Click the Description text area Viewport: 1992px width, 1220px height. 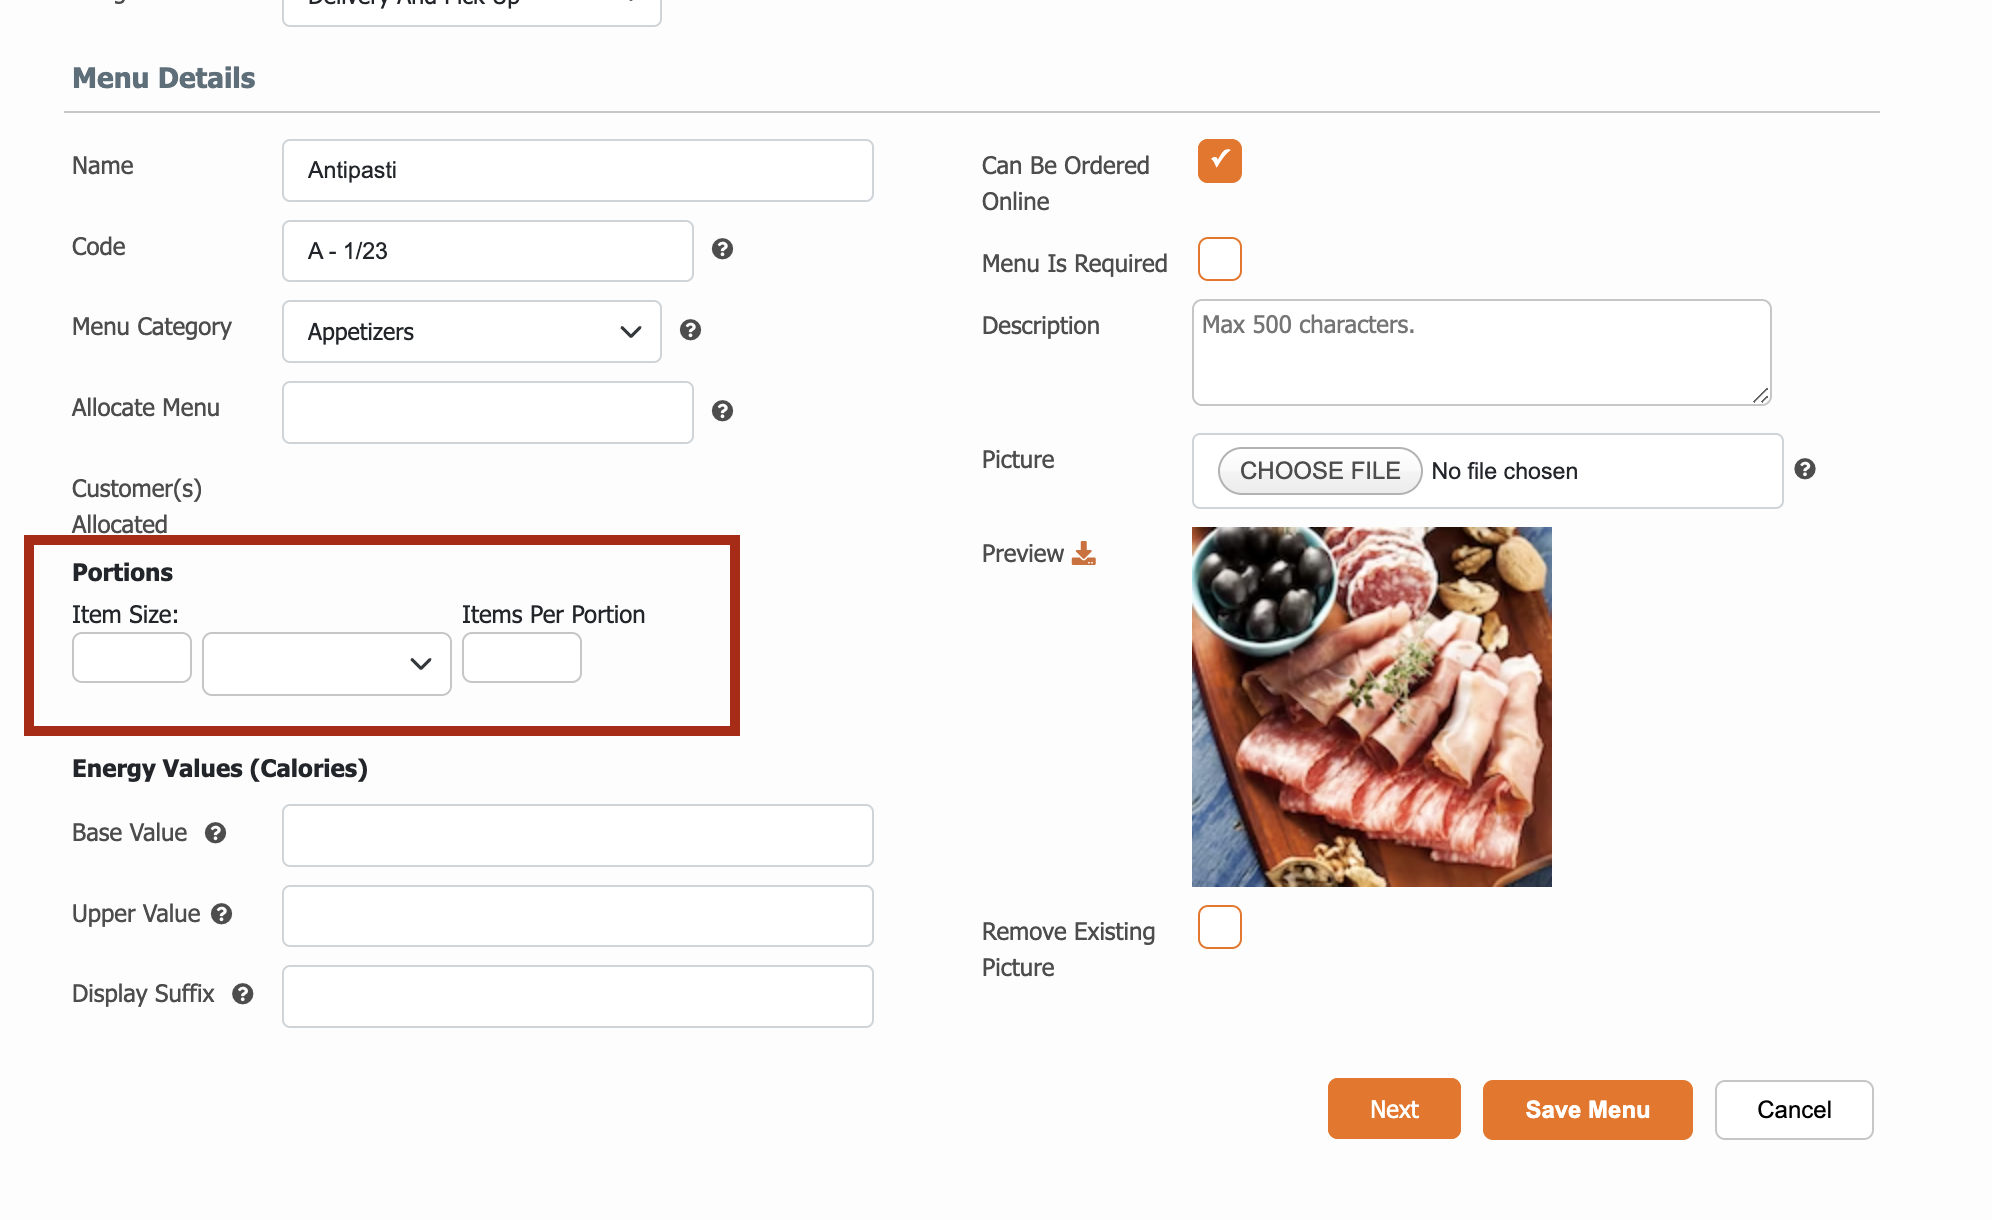point(1482,352)
